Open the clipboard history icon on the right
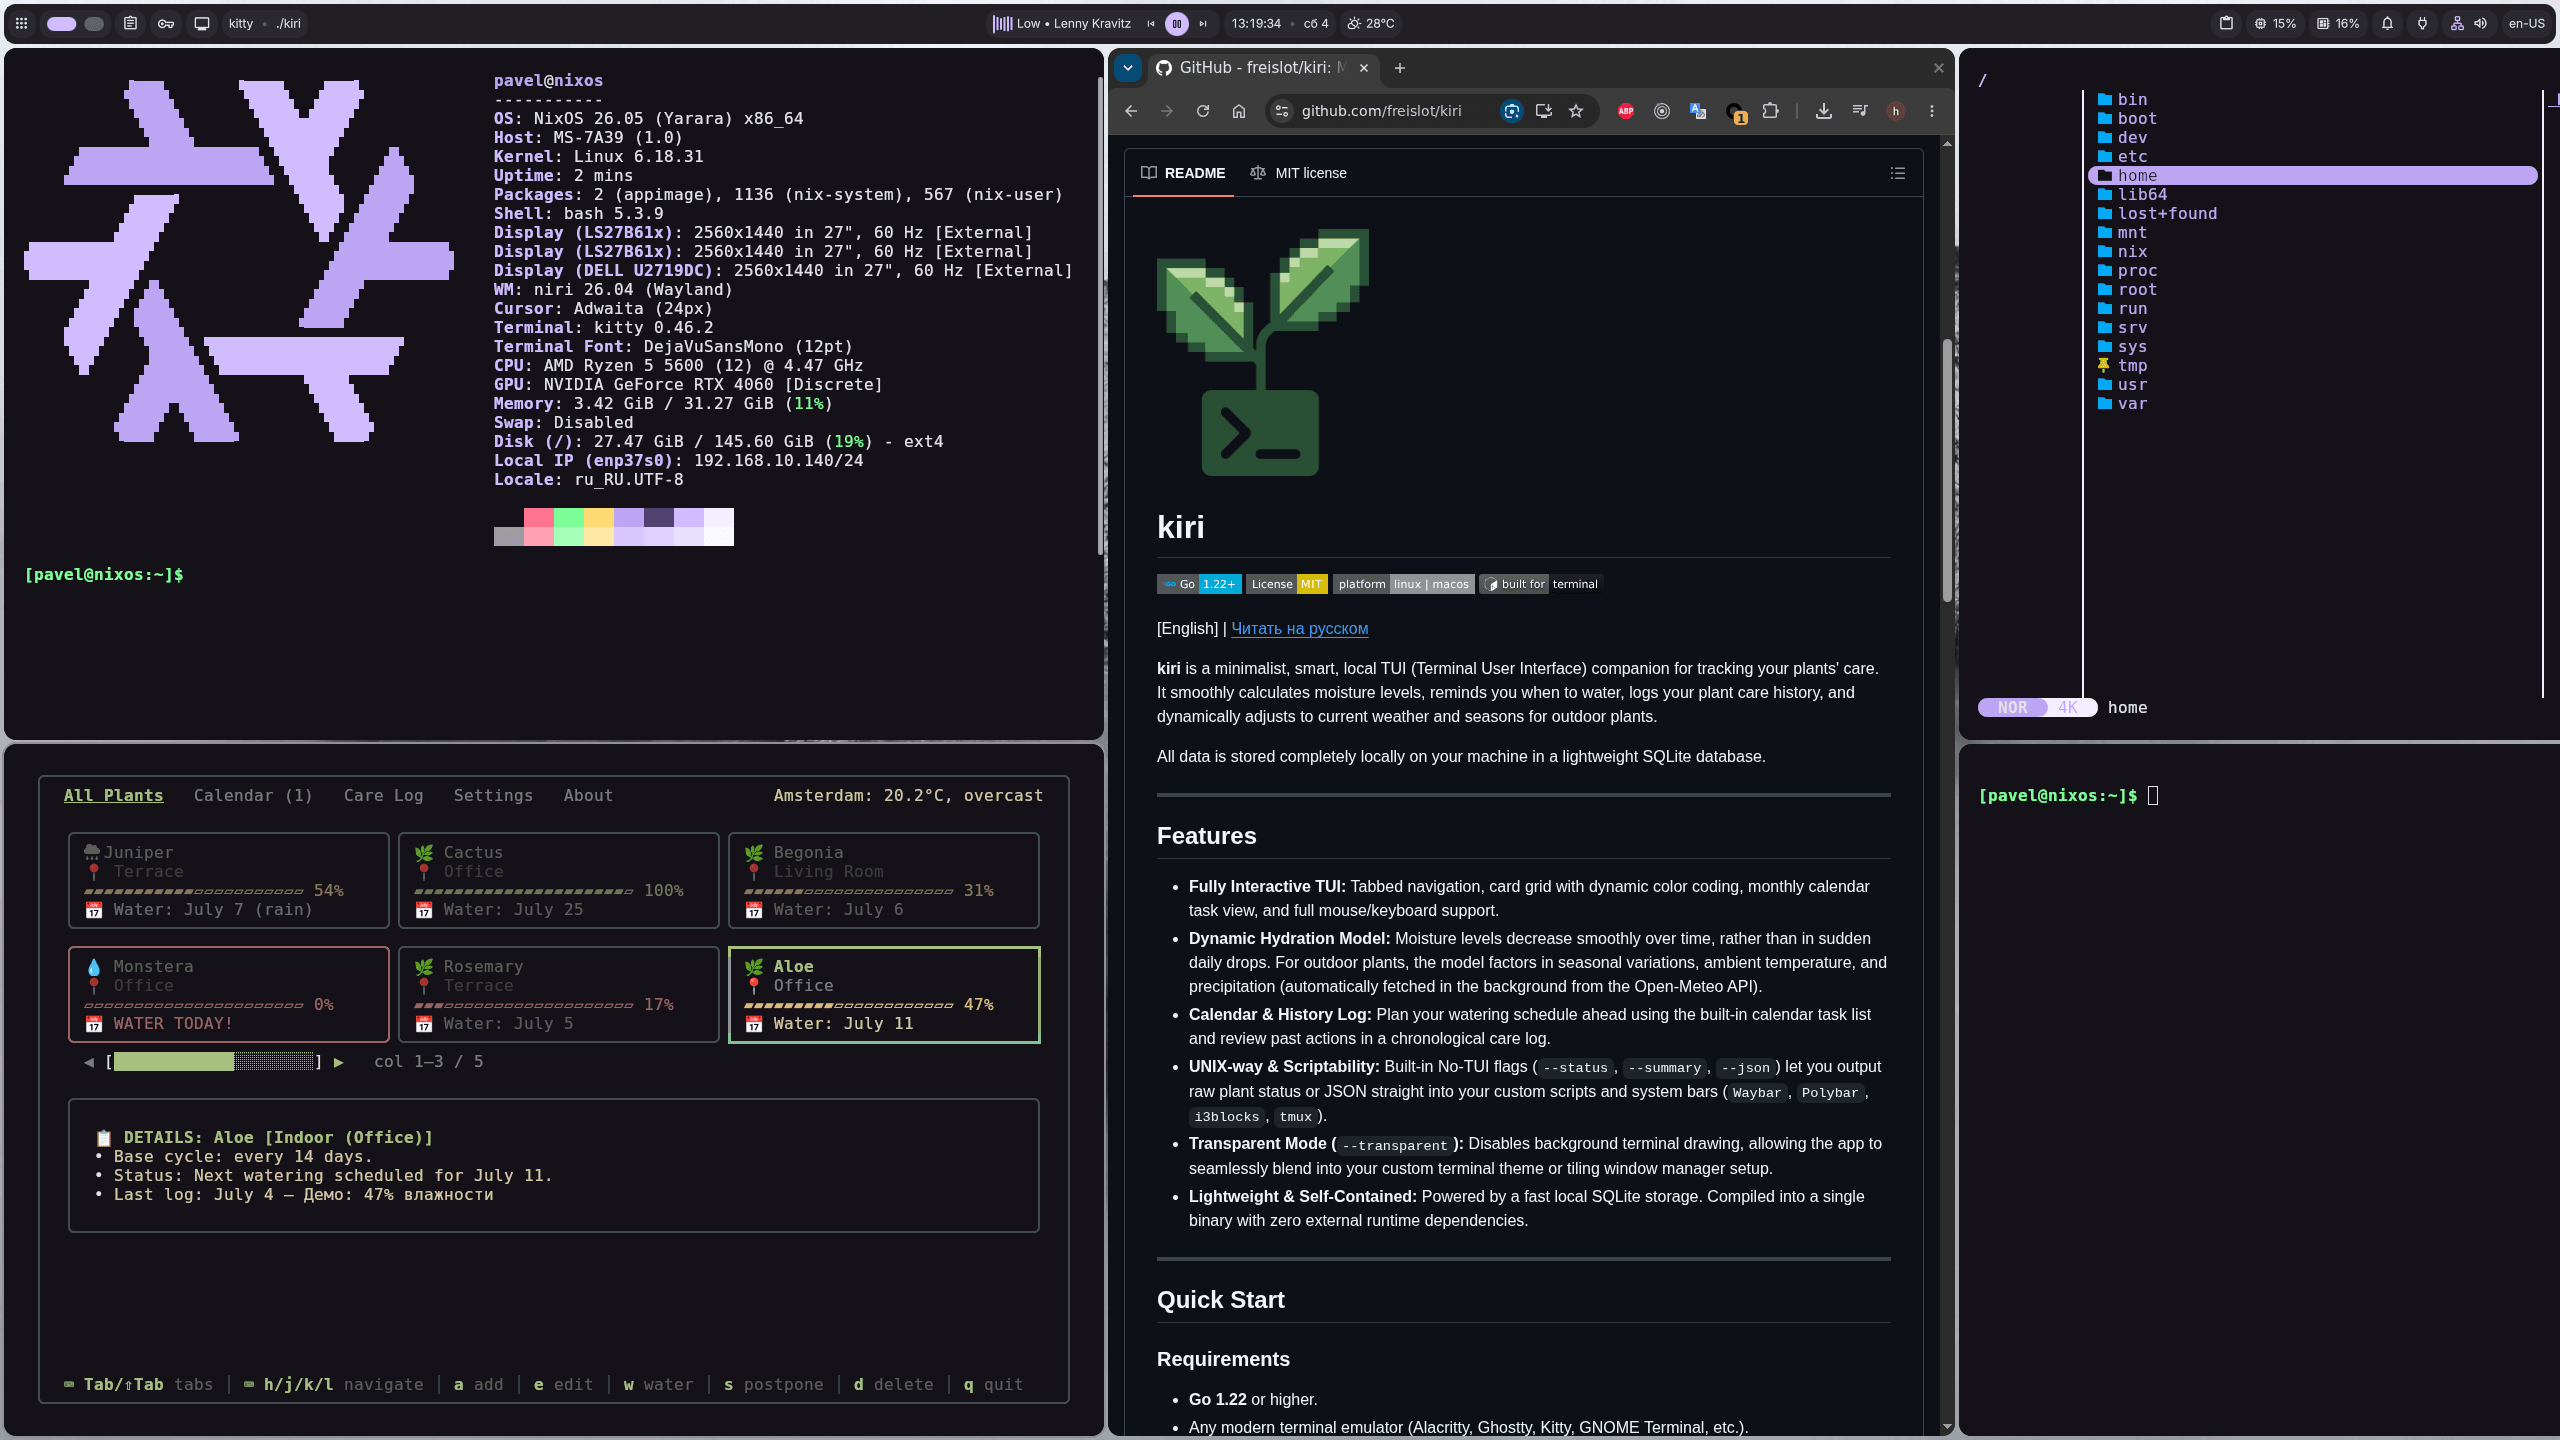Image resolution: width=2560 pixels, height=1440 pixels. tap(2226, 23)
